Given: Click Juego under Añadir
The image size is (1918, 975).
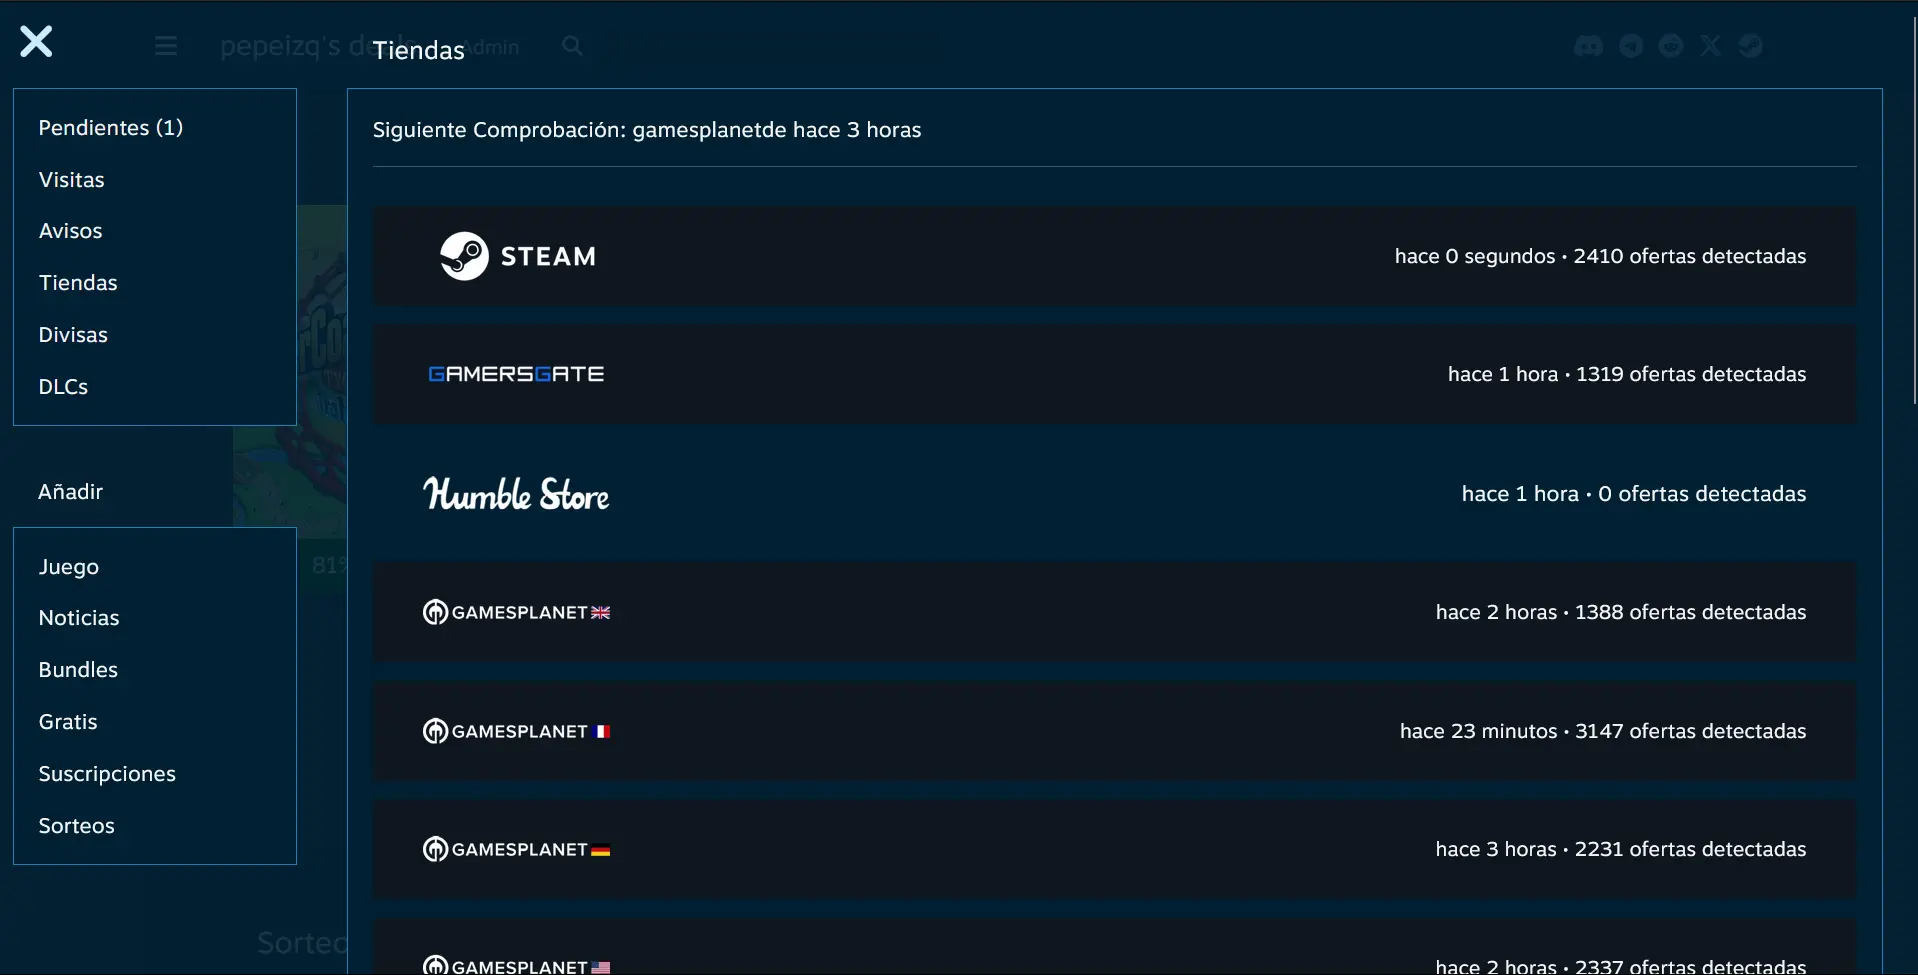Looking at the screenshot, I should coord(69,567).
